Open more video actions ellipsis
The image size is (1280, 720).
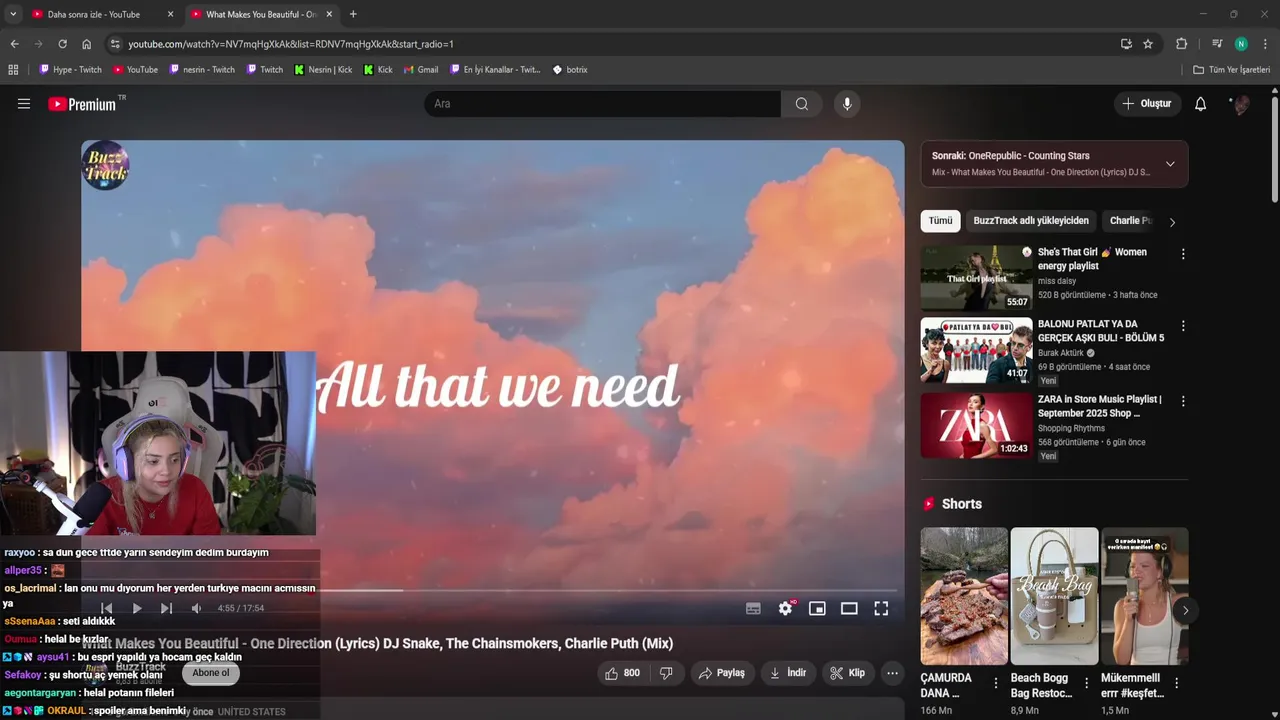coord(892,673)
